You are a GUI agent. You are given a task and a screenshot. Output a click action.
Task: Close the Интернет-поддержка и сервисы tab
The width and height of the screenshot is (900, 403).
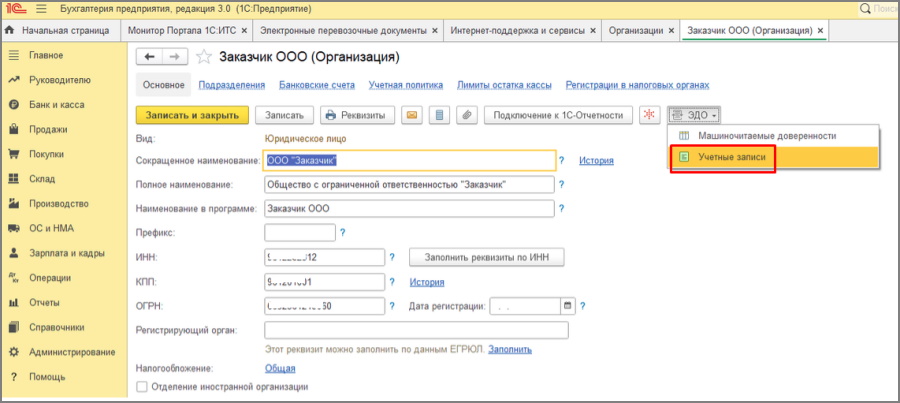[593, 30]
